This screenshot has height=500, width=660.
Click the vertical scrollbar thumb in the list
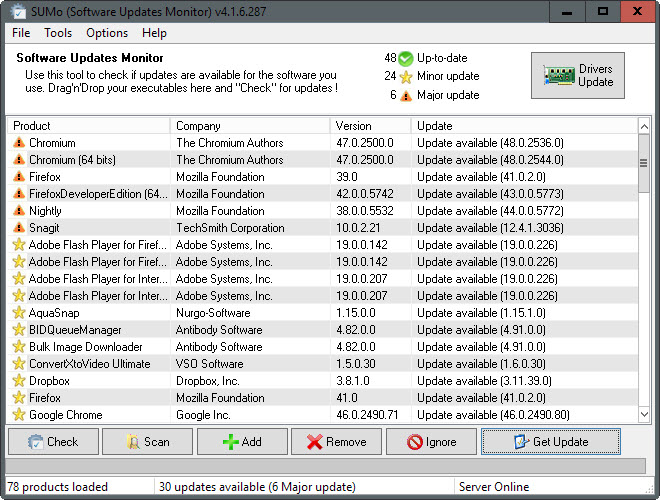644,163
